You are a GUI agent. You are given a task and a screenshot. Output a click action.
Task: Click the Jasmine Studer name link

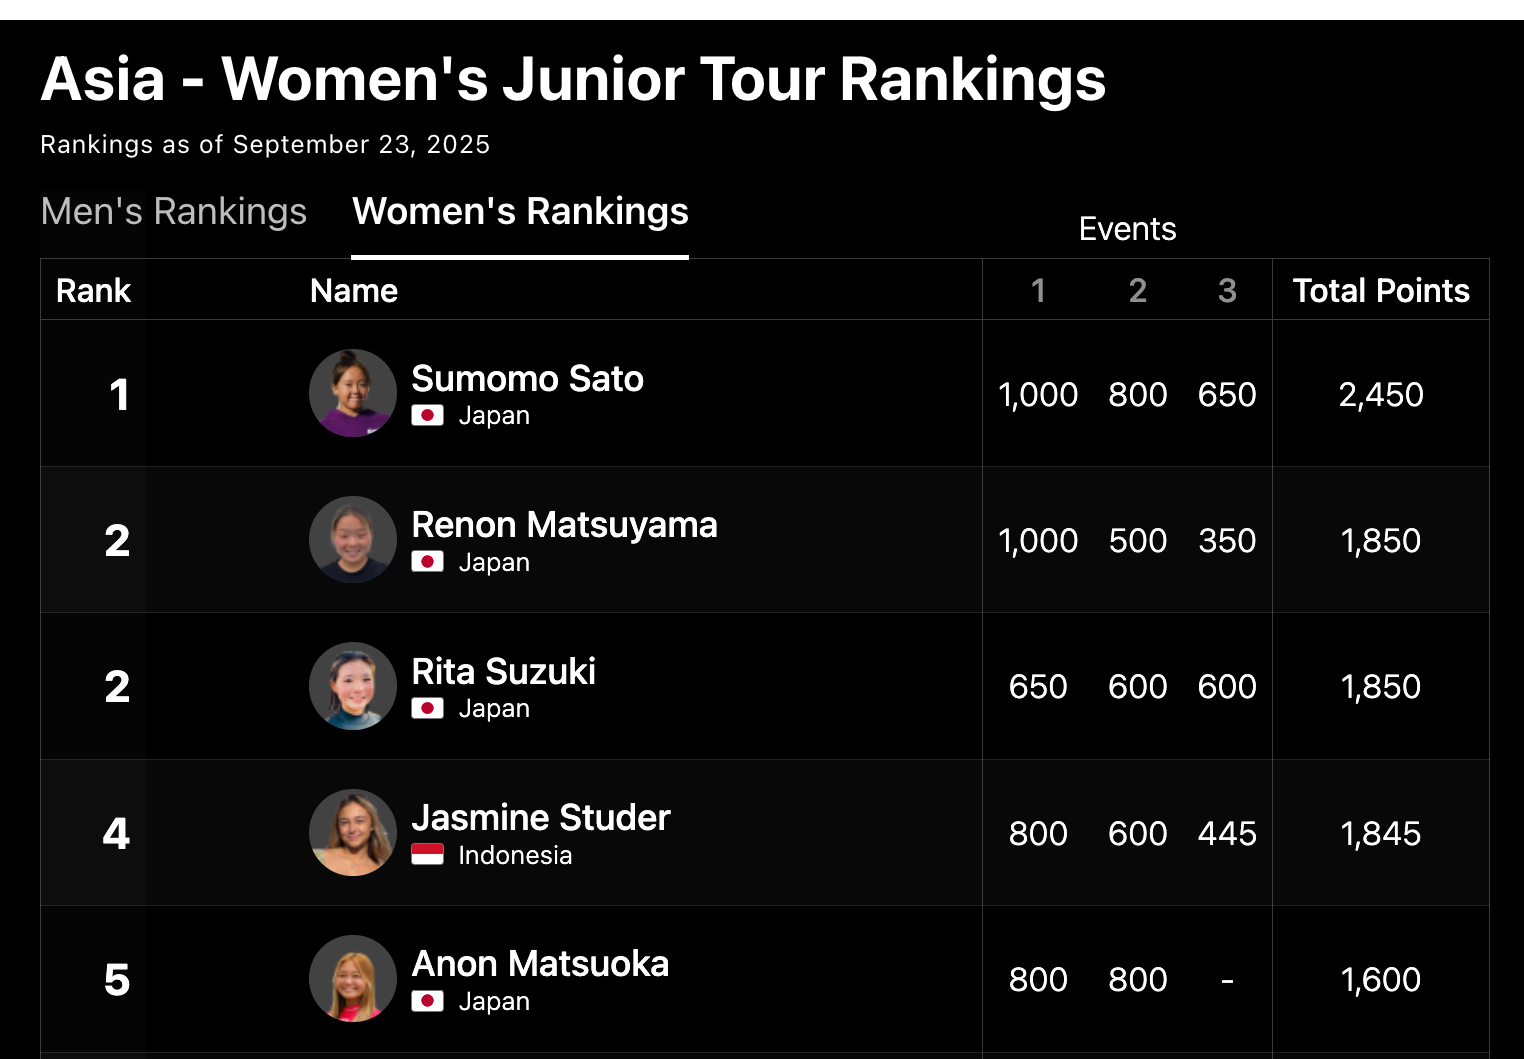pyautogui.click(x=540, y=818)
